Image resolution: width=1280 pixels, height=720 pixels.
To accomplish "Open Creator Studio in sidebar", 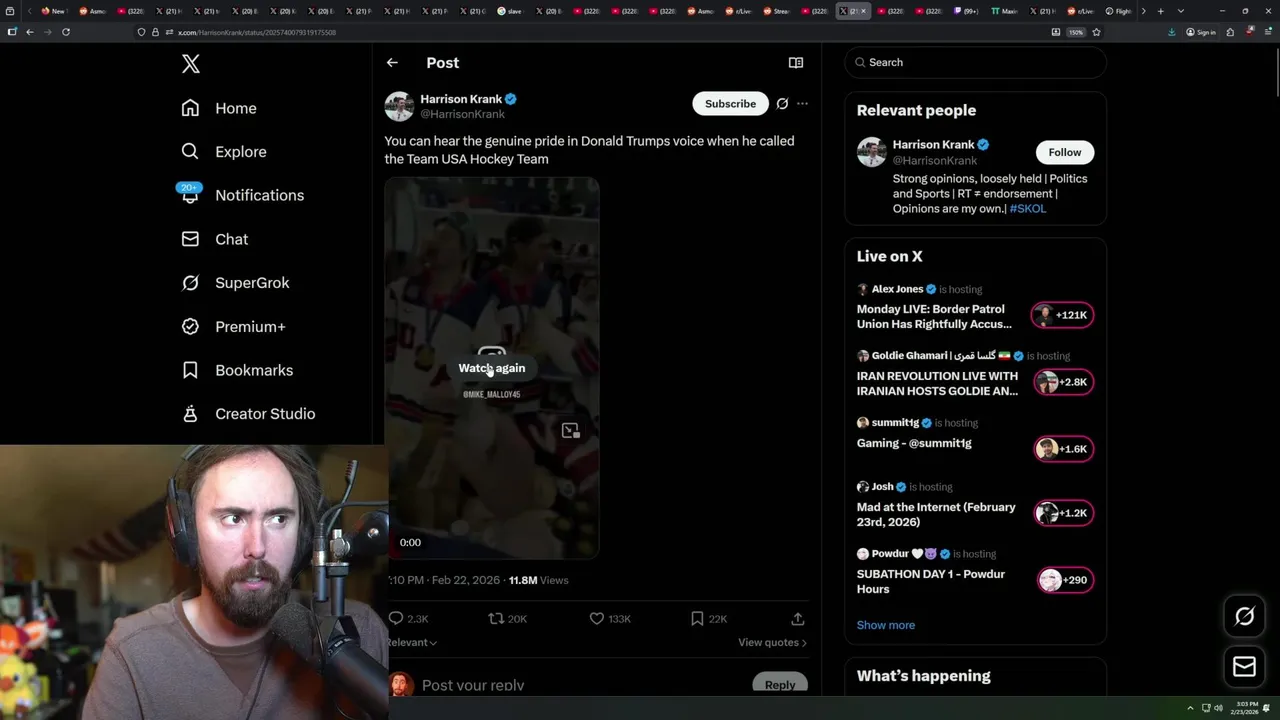I will [x=248, y=414].
